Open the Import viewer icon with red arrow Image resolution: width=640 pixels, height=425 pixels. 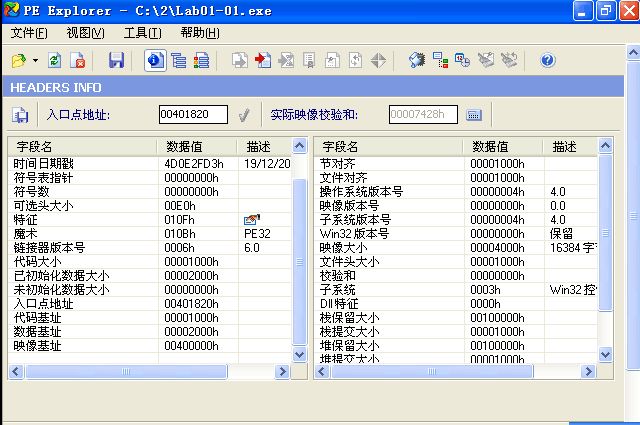click(x=262, y=61)
